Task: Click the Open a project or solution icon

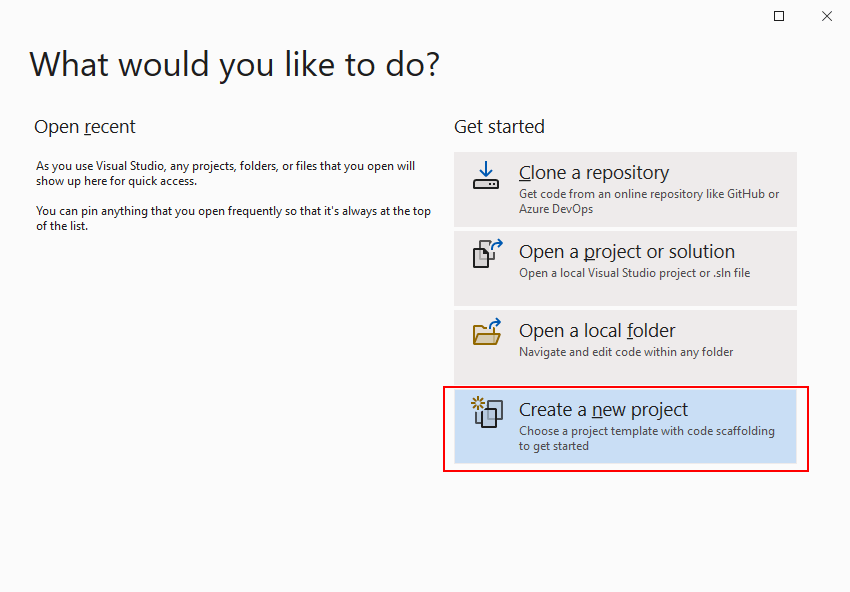Action: (487, 254)
